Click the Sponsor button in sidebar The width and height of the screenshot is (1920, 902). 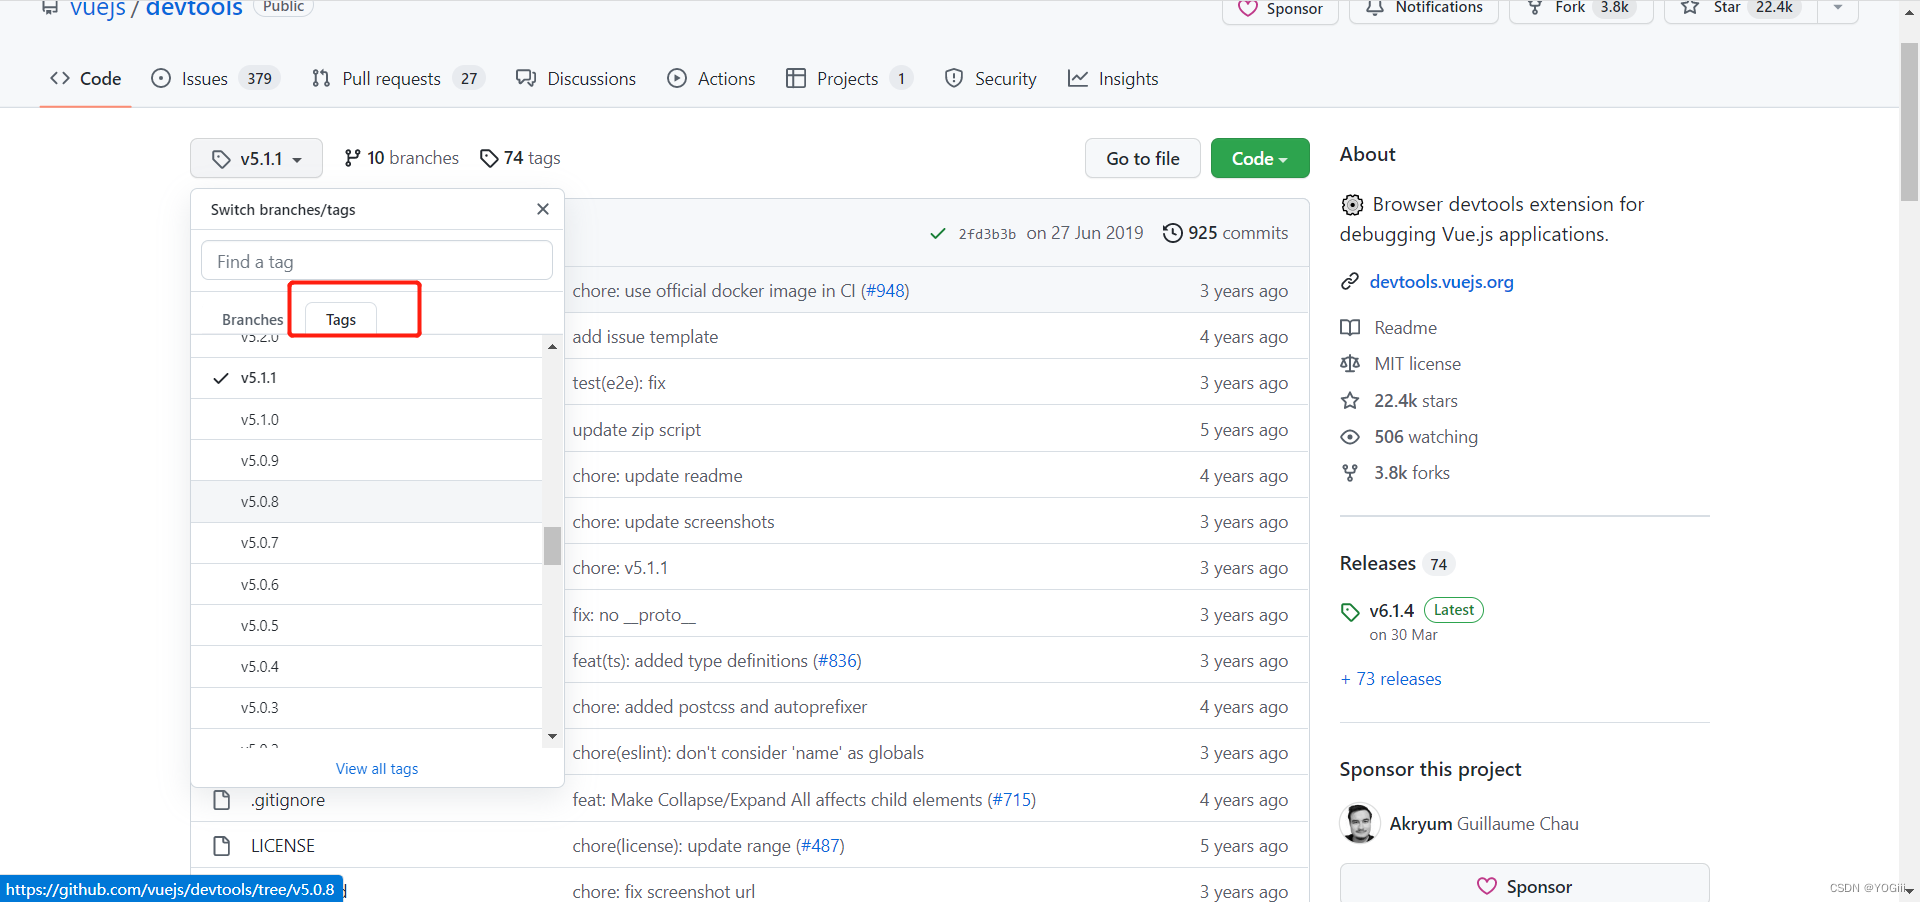[1524, 886]
